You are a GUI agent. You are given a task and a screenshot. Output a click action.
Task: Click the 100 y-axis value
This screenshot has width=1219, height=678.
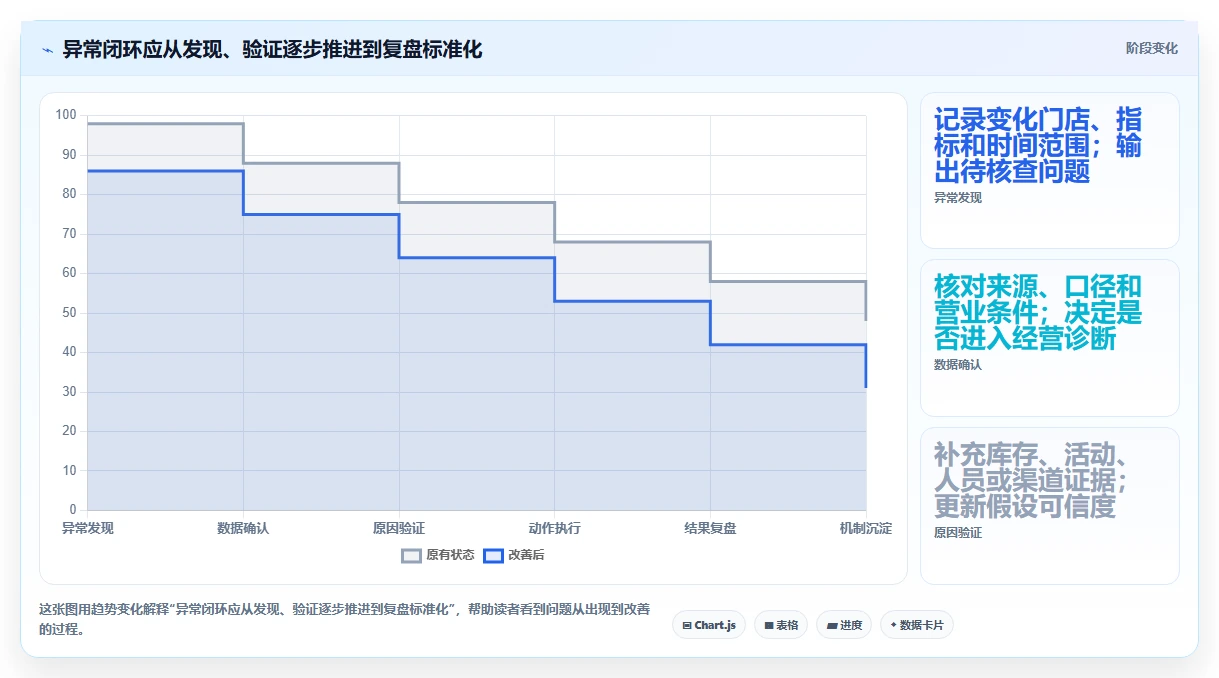pos(66,115)
